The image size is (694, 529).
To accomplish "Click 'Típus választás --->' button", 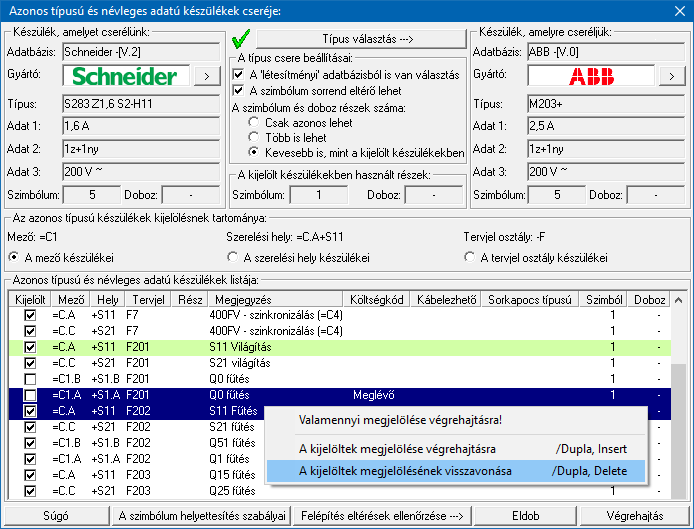I will (x=361, y=39).
